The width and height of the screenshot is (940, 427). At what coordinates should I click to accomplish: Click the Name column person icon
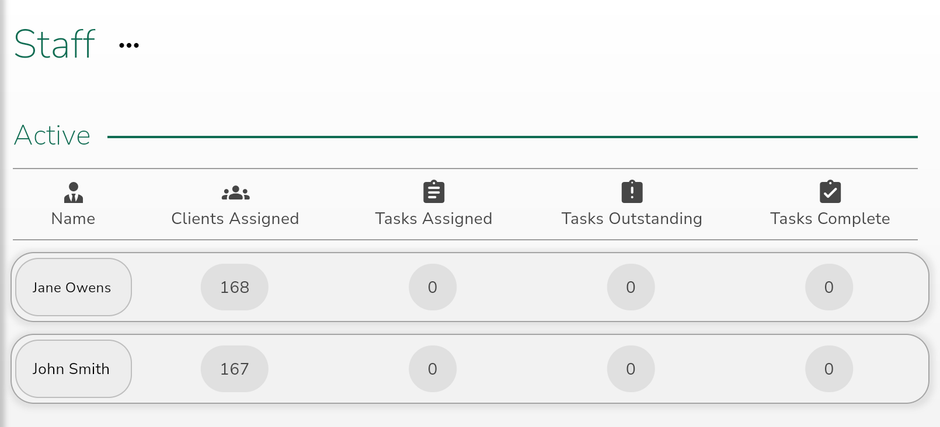pos(73,193)
